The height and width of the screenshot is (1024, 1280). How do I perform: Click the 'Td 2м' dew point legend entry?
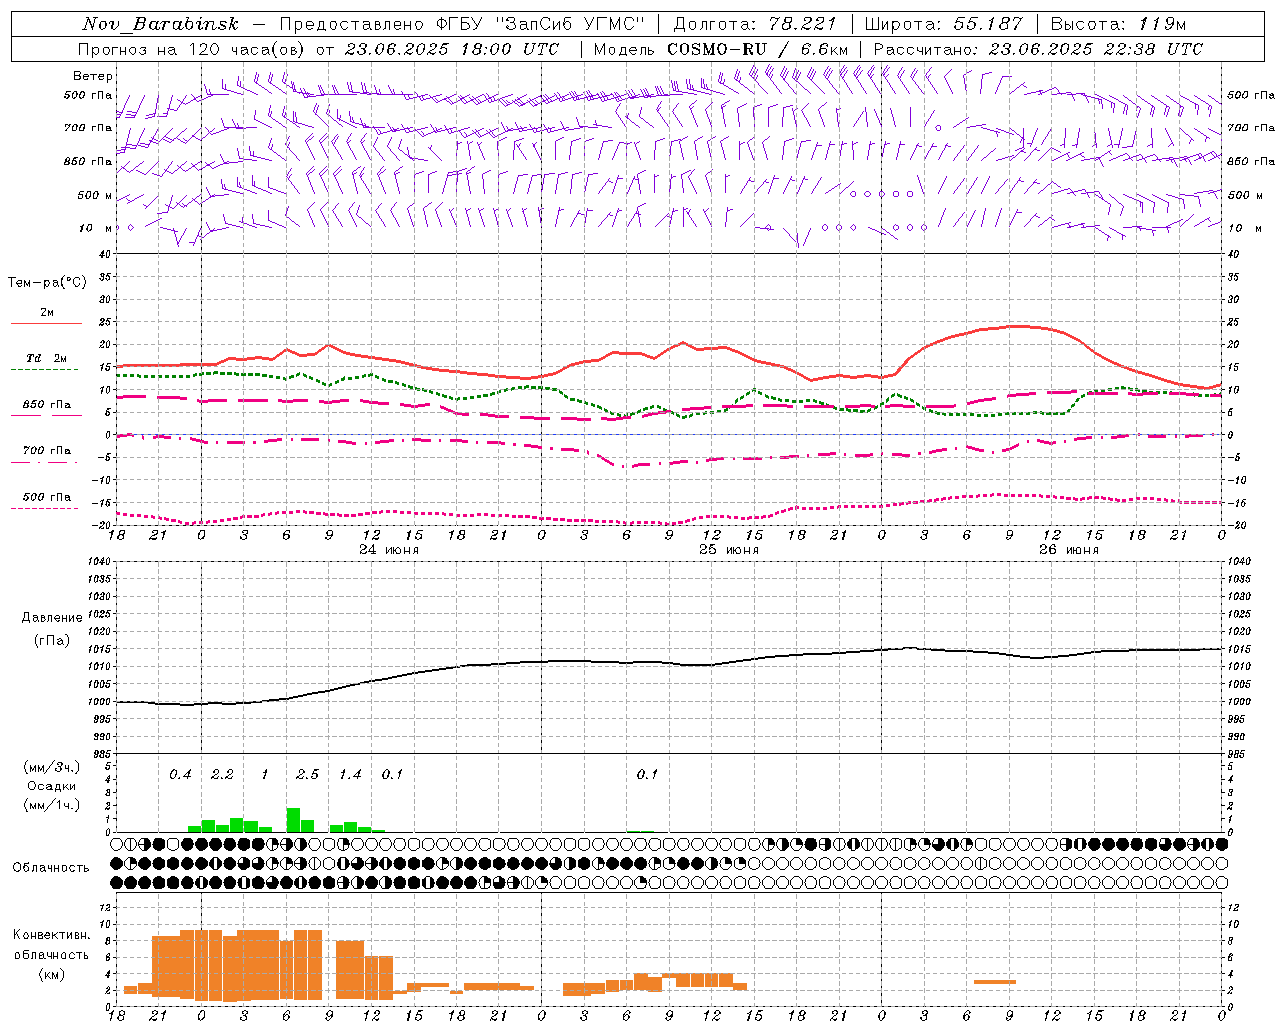(47, 358)
